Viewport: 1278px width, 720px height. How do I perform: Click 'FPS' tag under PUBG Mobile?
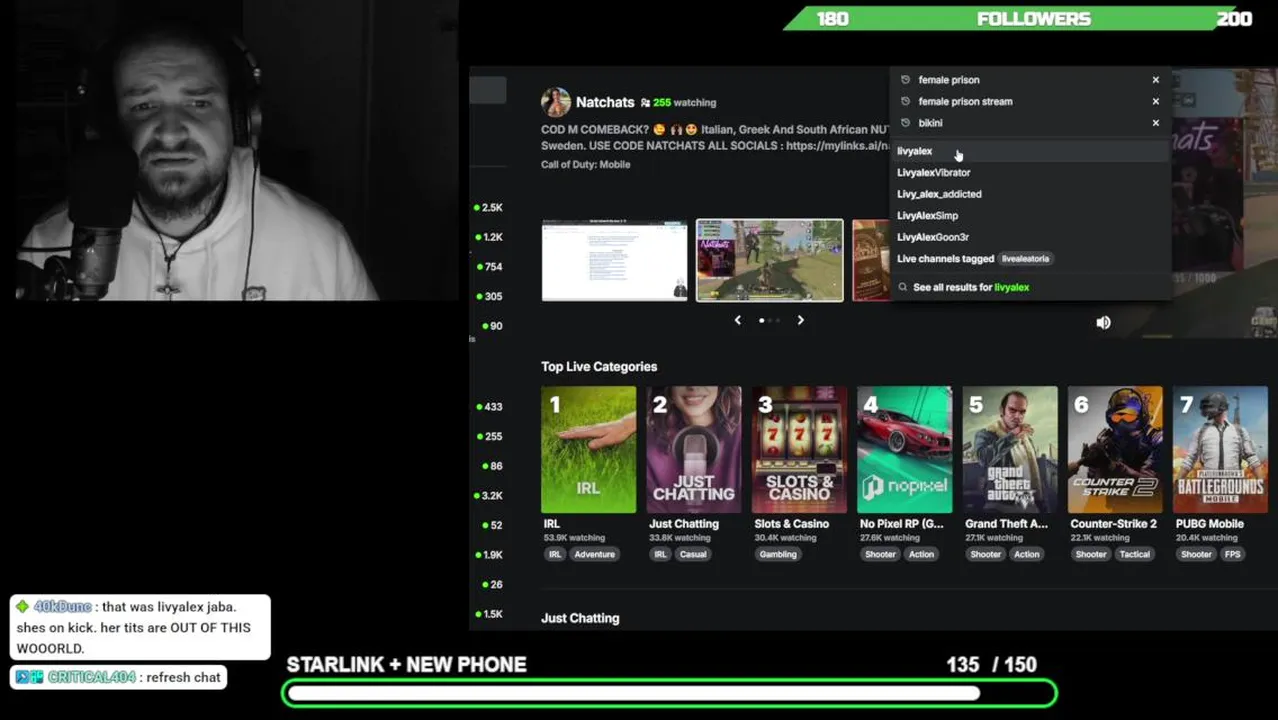point(1232,554)
